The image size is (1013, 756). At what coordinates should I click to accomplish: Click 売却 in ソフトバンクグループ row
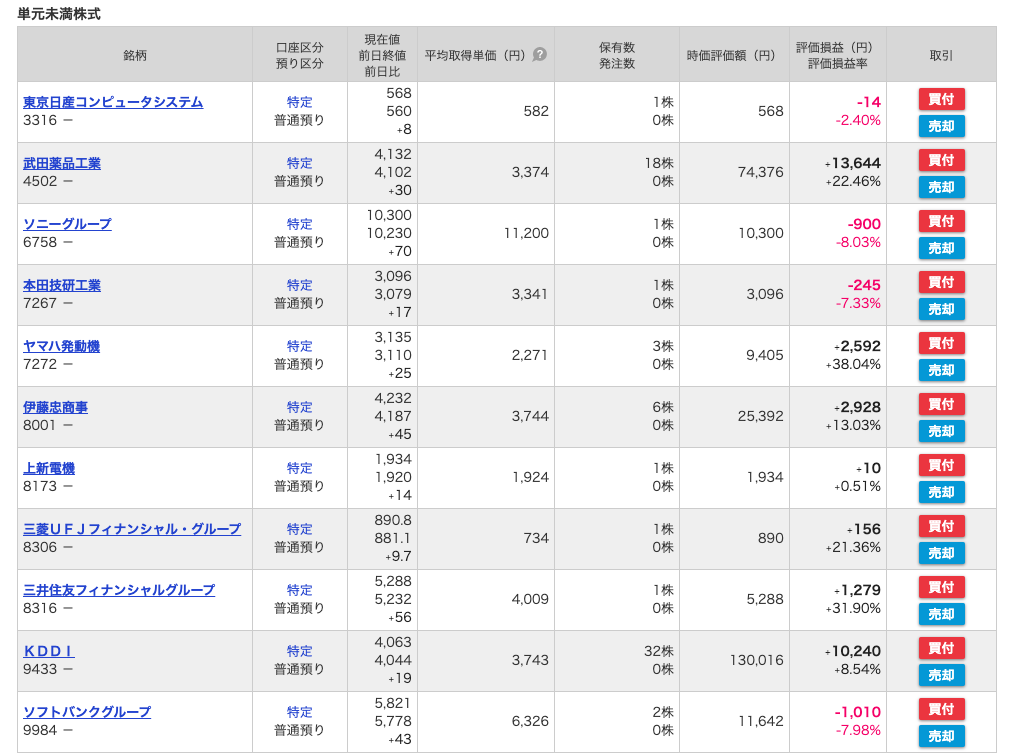pyautogui.click(x=941, y=736)
